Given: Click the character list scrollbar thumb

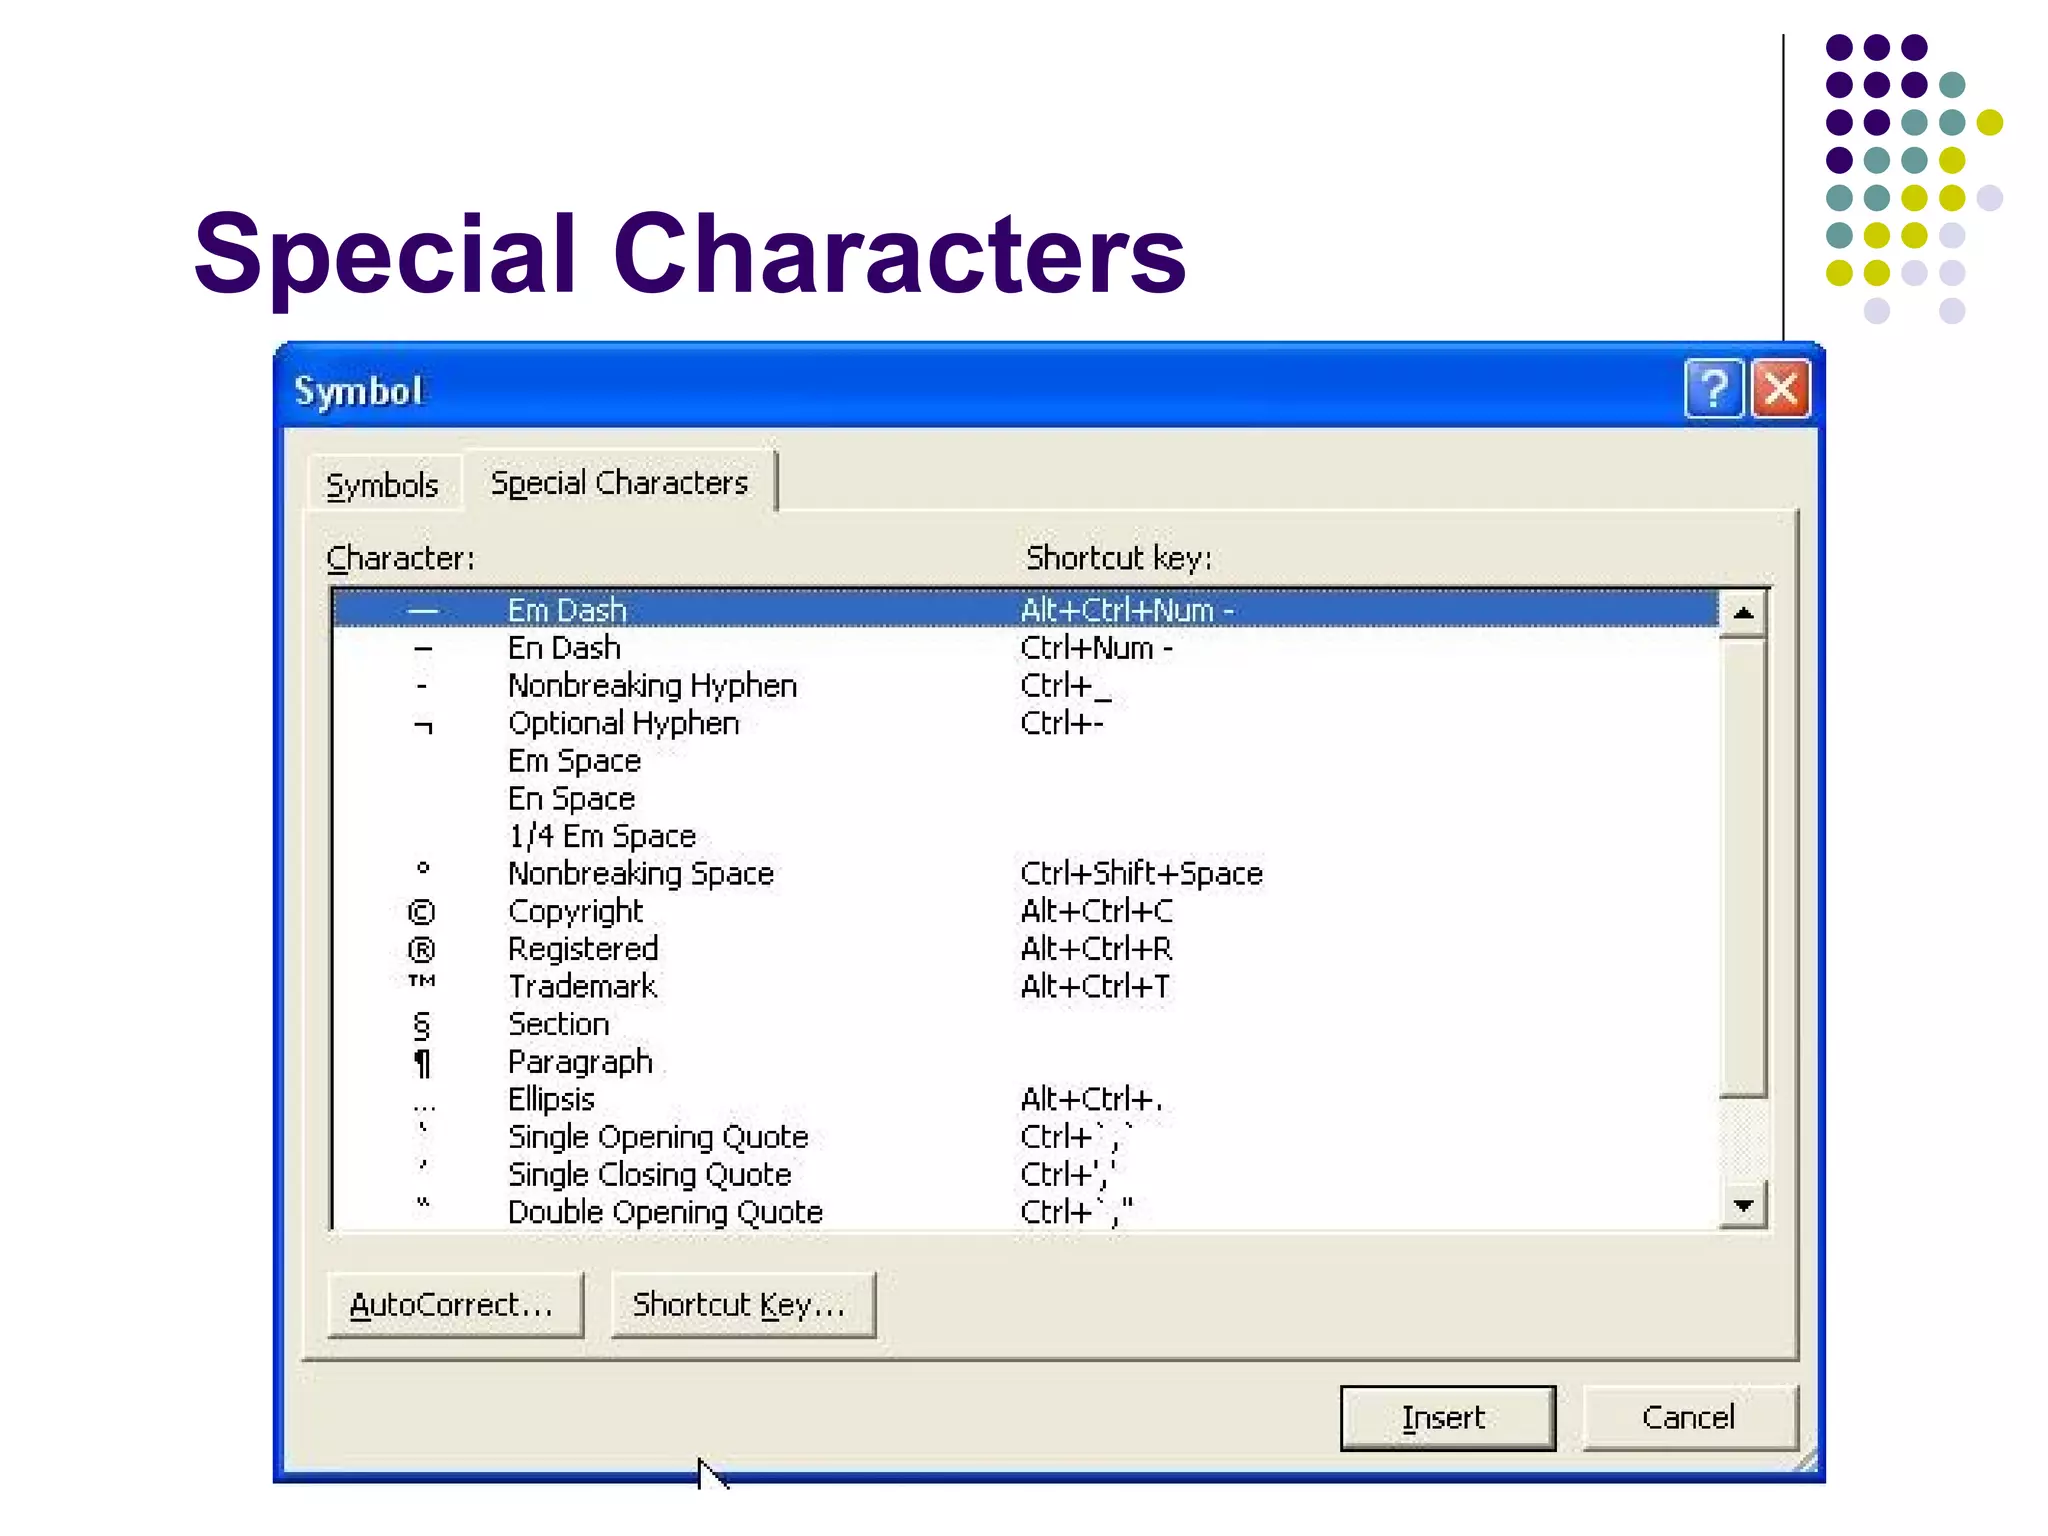Looking at the screenshot, I should coord(1743,867).
